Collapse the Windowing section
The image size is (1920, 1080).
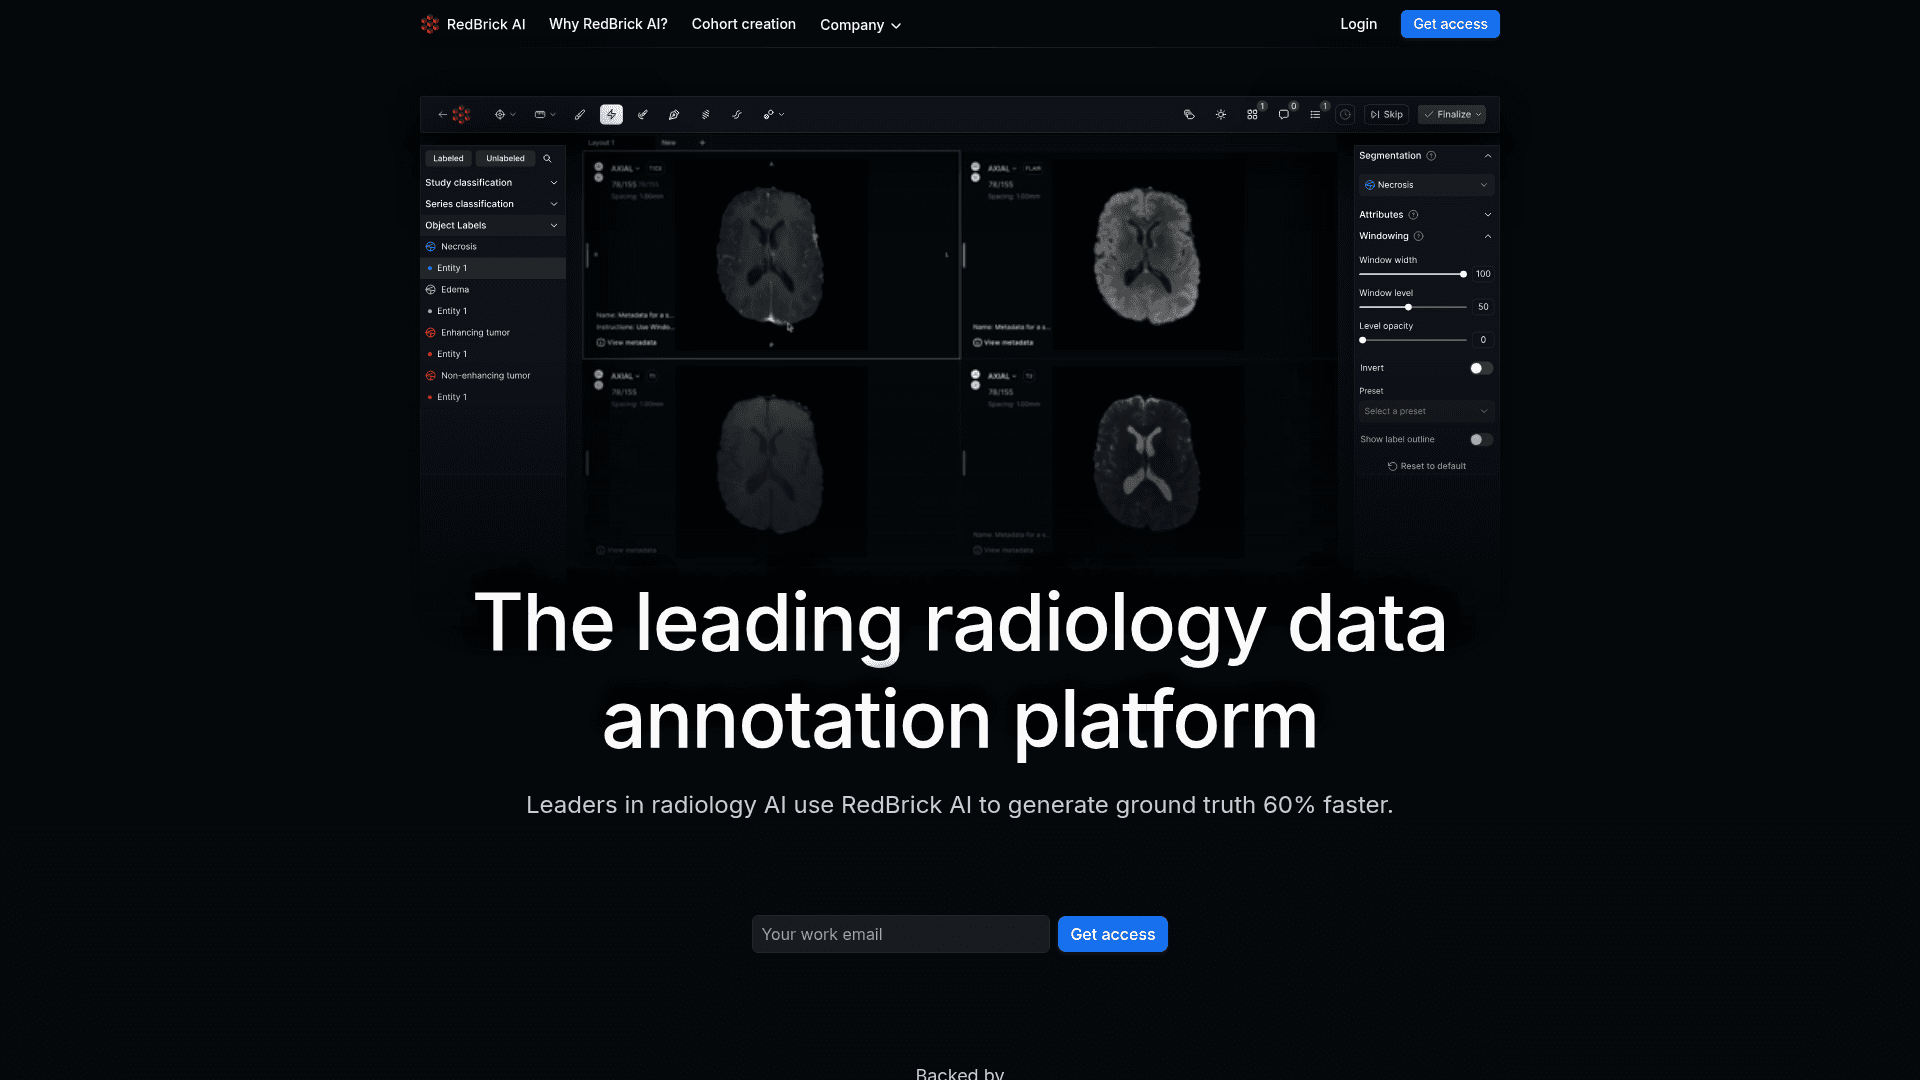coord(1488,237)
